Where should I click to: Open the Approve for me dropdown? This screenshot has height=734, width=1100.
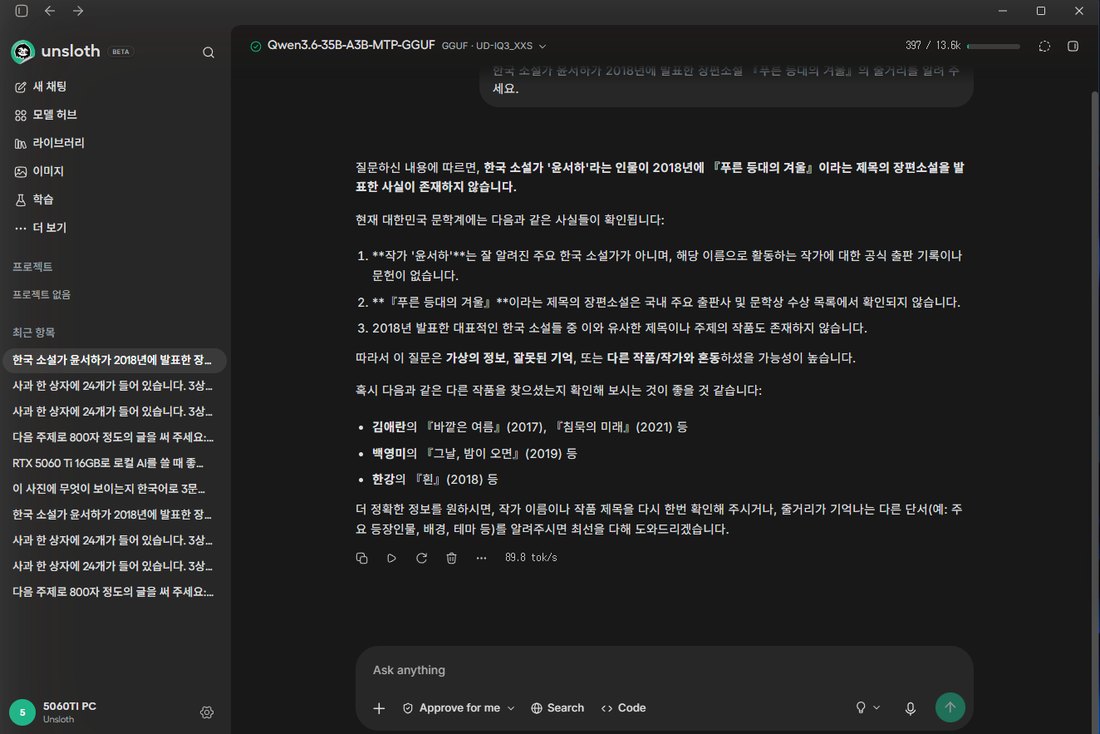[x=459, y=708]
